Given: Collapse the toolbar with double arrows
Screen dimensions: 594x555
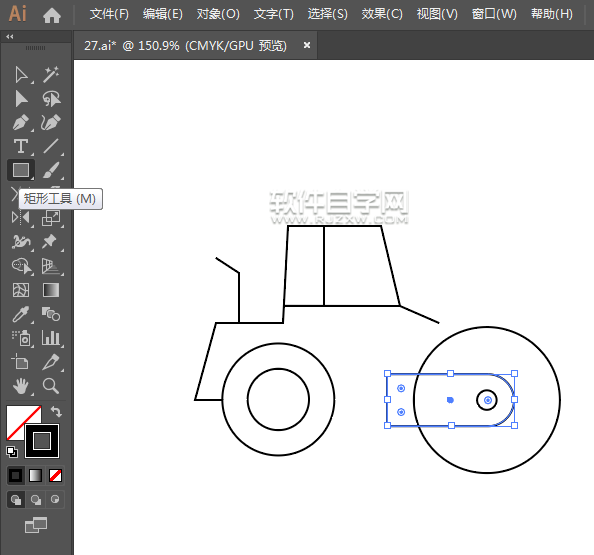Looking at the screenshot, I should coord(10,37).
